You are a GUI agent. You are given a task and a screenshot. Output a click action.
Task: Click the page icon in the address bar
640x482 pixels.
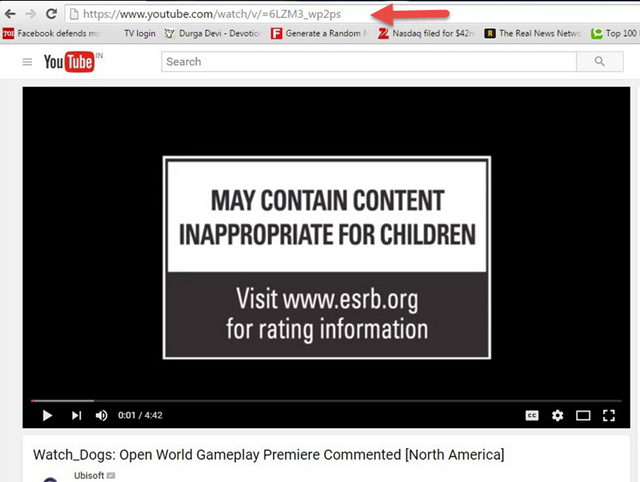tap(74, 14)
